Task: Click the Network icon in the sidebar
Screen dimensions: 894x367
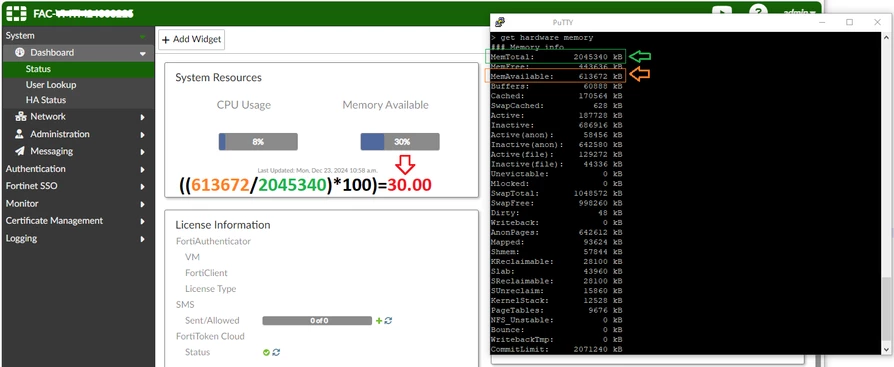Action: [x=21, y=116]
